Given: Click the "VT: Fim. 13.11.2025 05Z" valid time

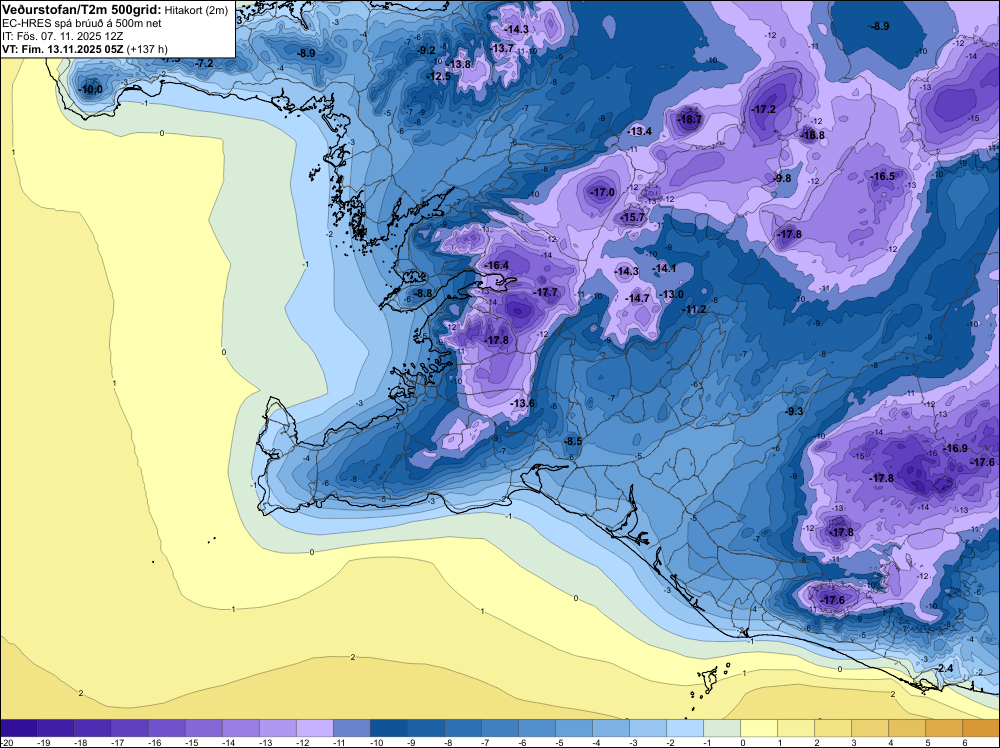Looking at the screenshot, I should coord(63,49).
